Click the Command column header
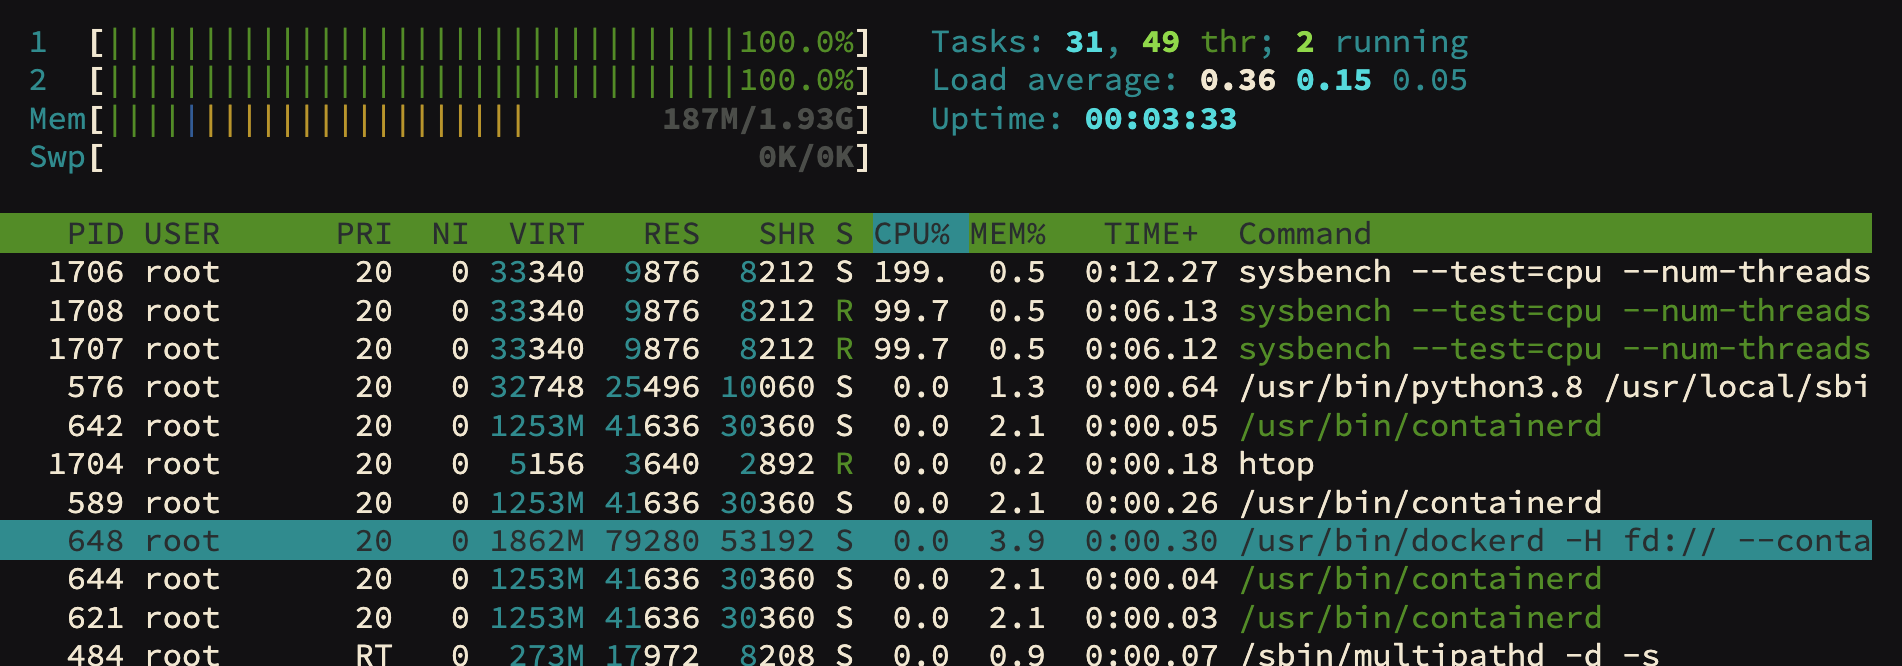Screen dimensions: 1902x666 (x=1305, y=234)
